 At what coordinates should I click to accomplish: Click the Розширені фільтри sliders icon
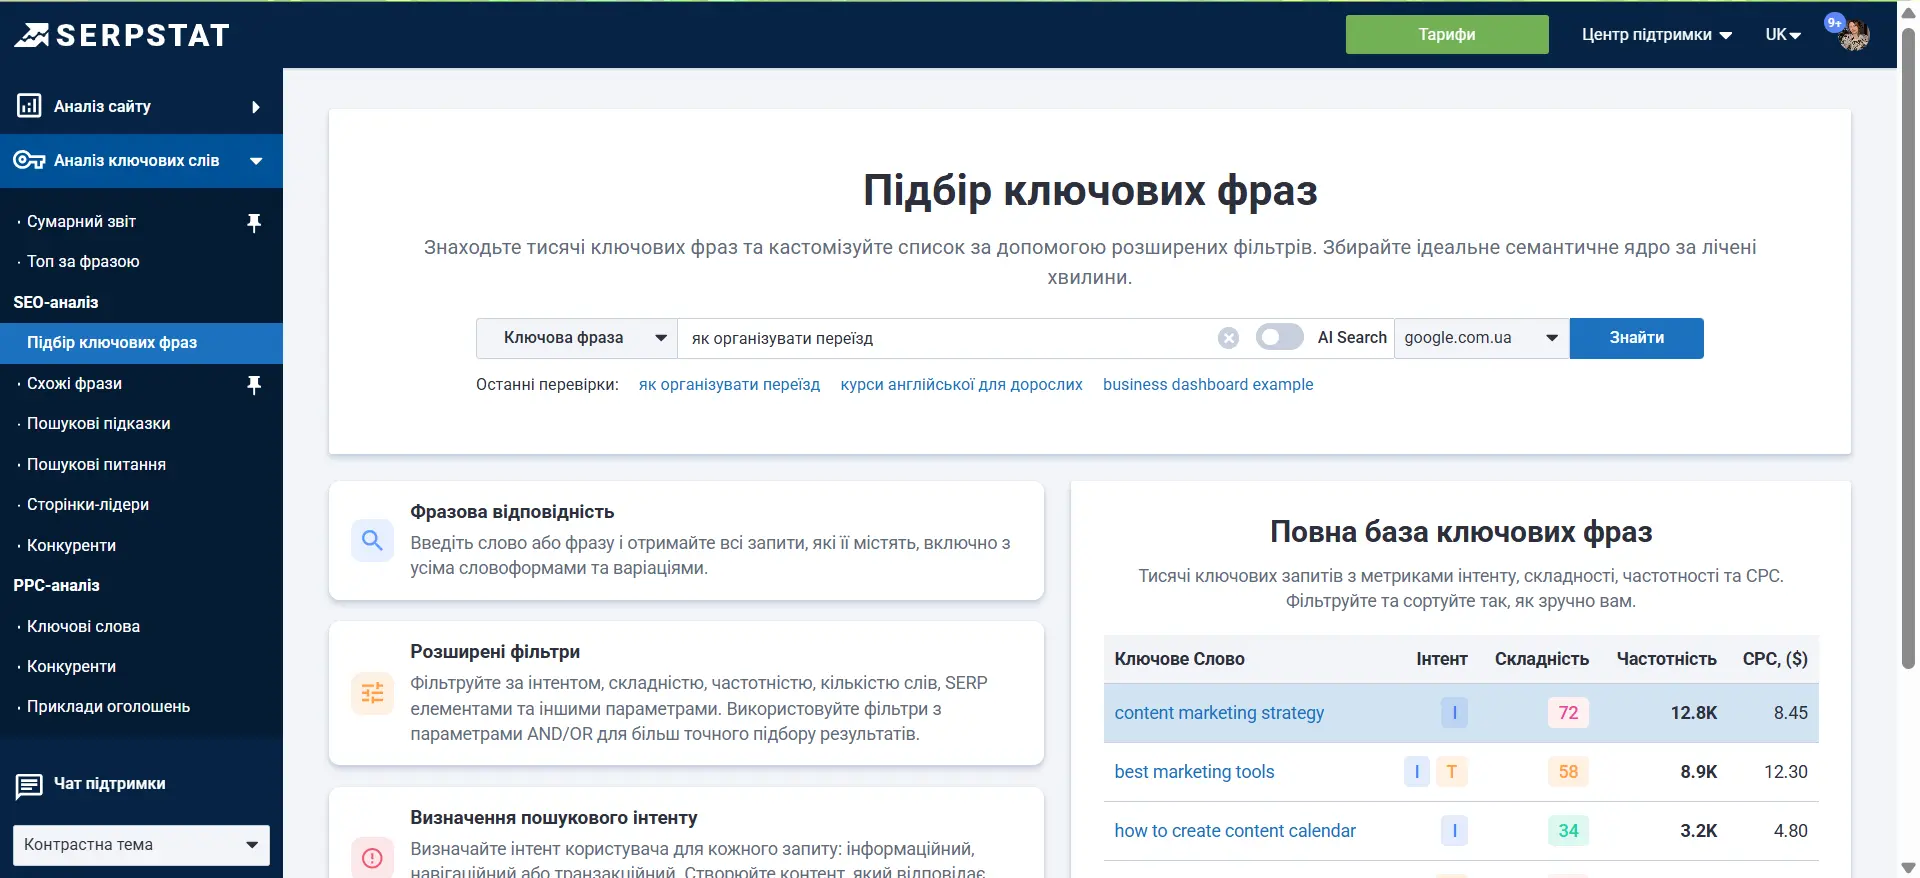[372, 693]
